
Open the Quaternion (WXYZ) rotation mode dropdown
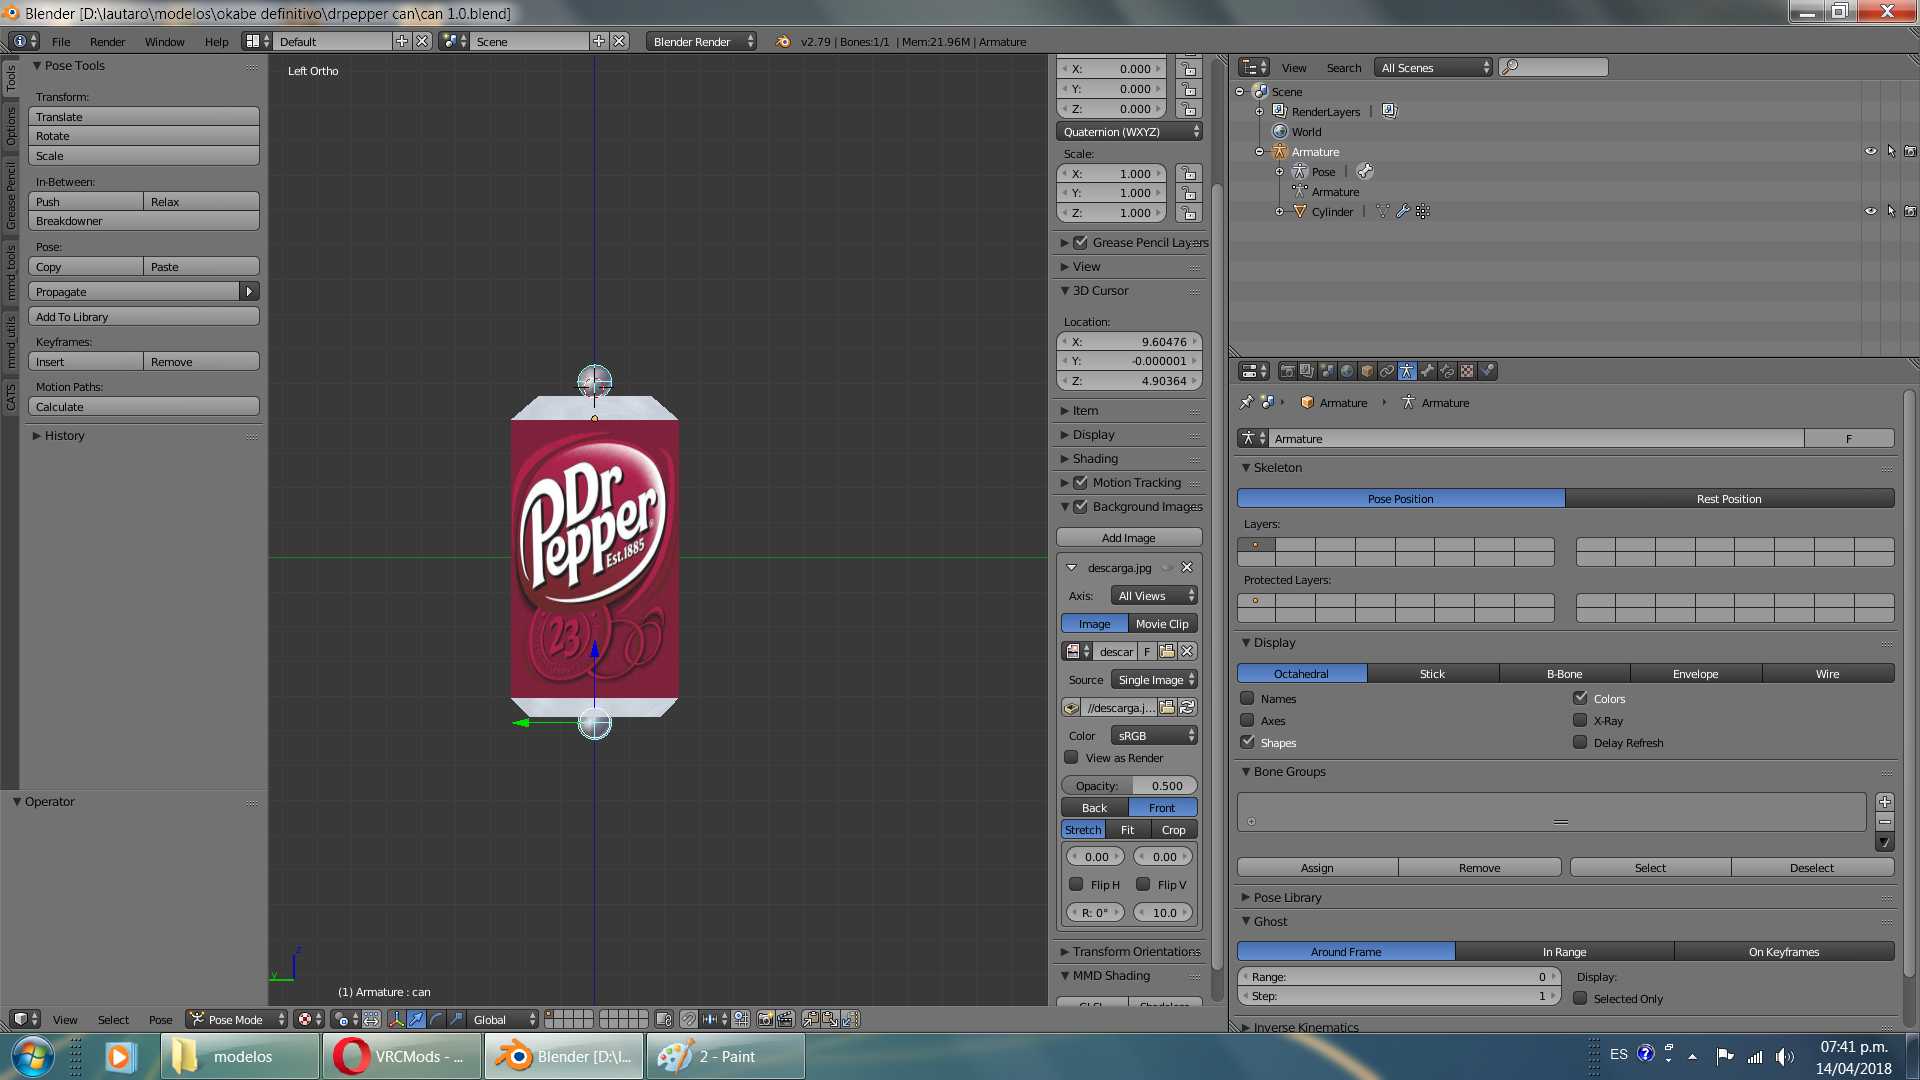coord(1130,132)
